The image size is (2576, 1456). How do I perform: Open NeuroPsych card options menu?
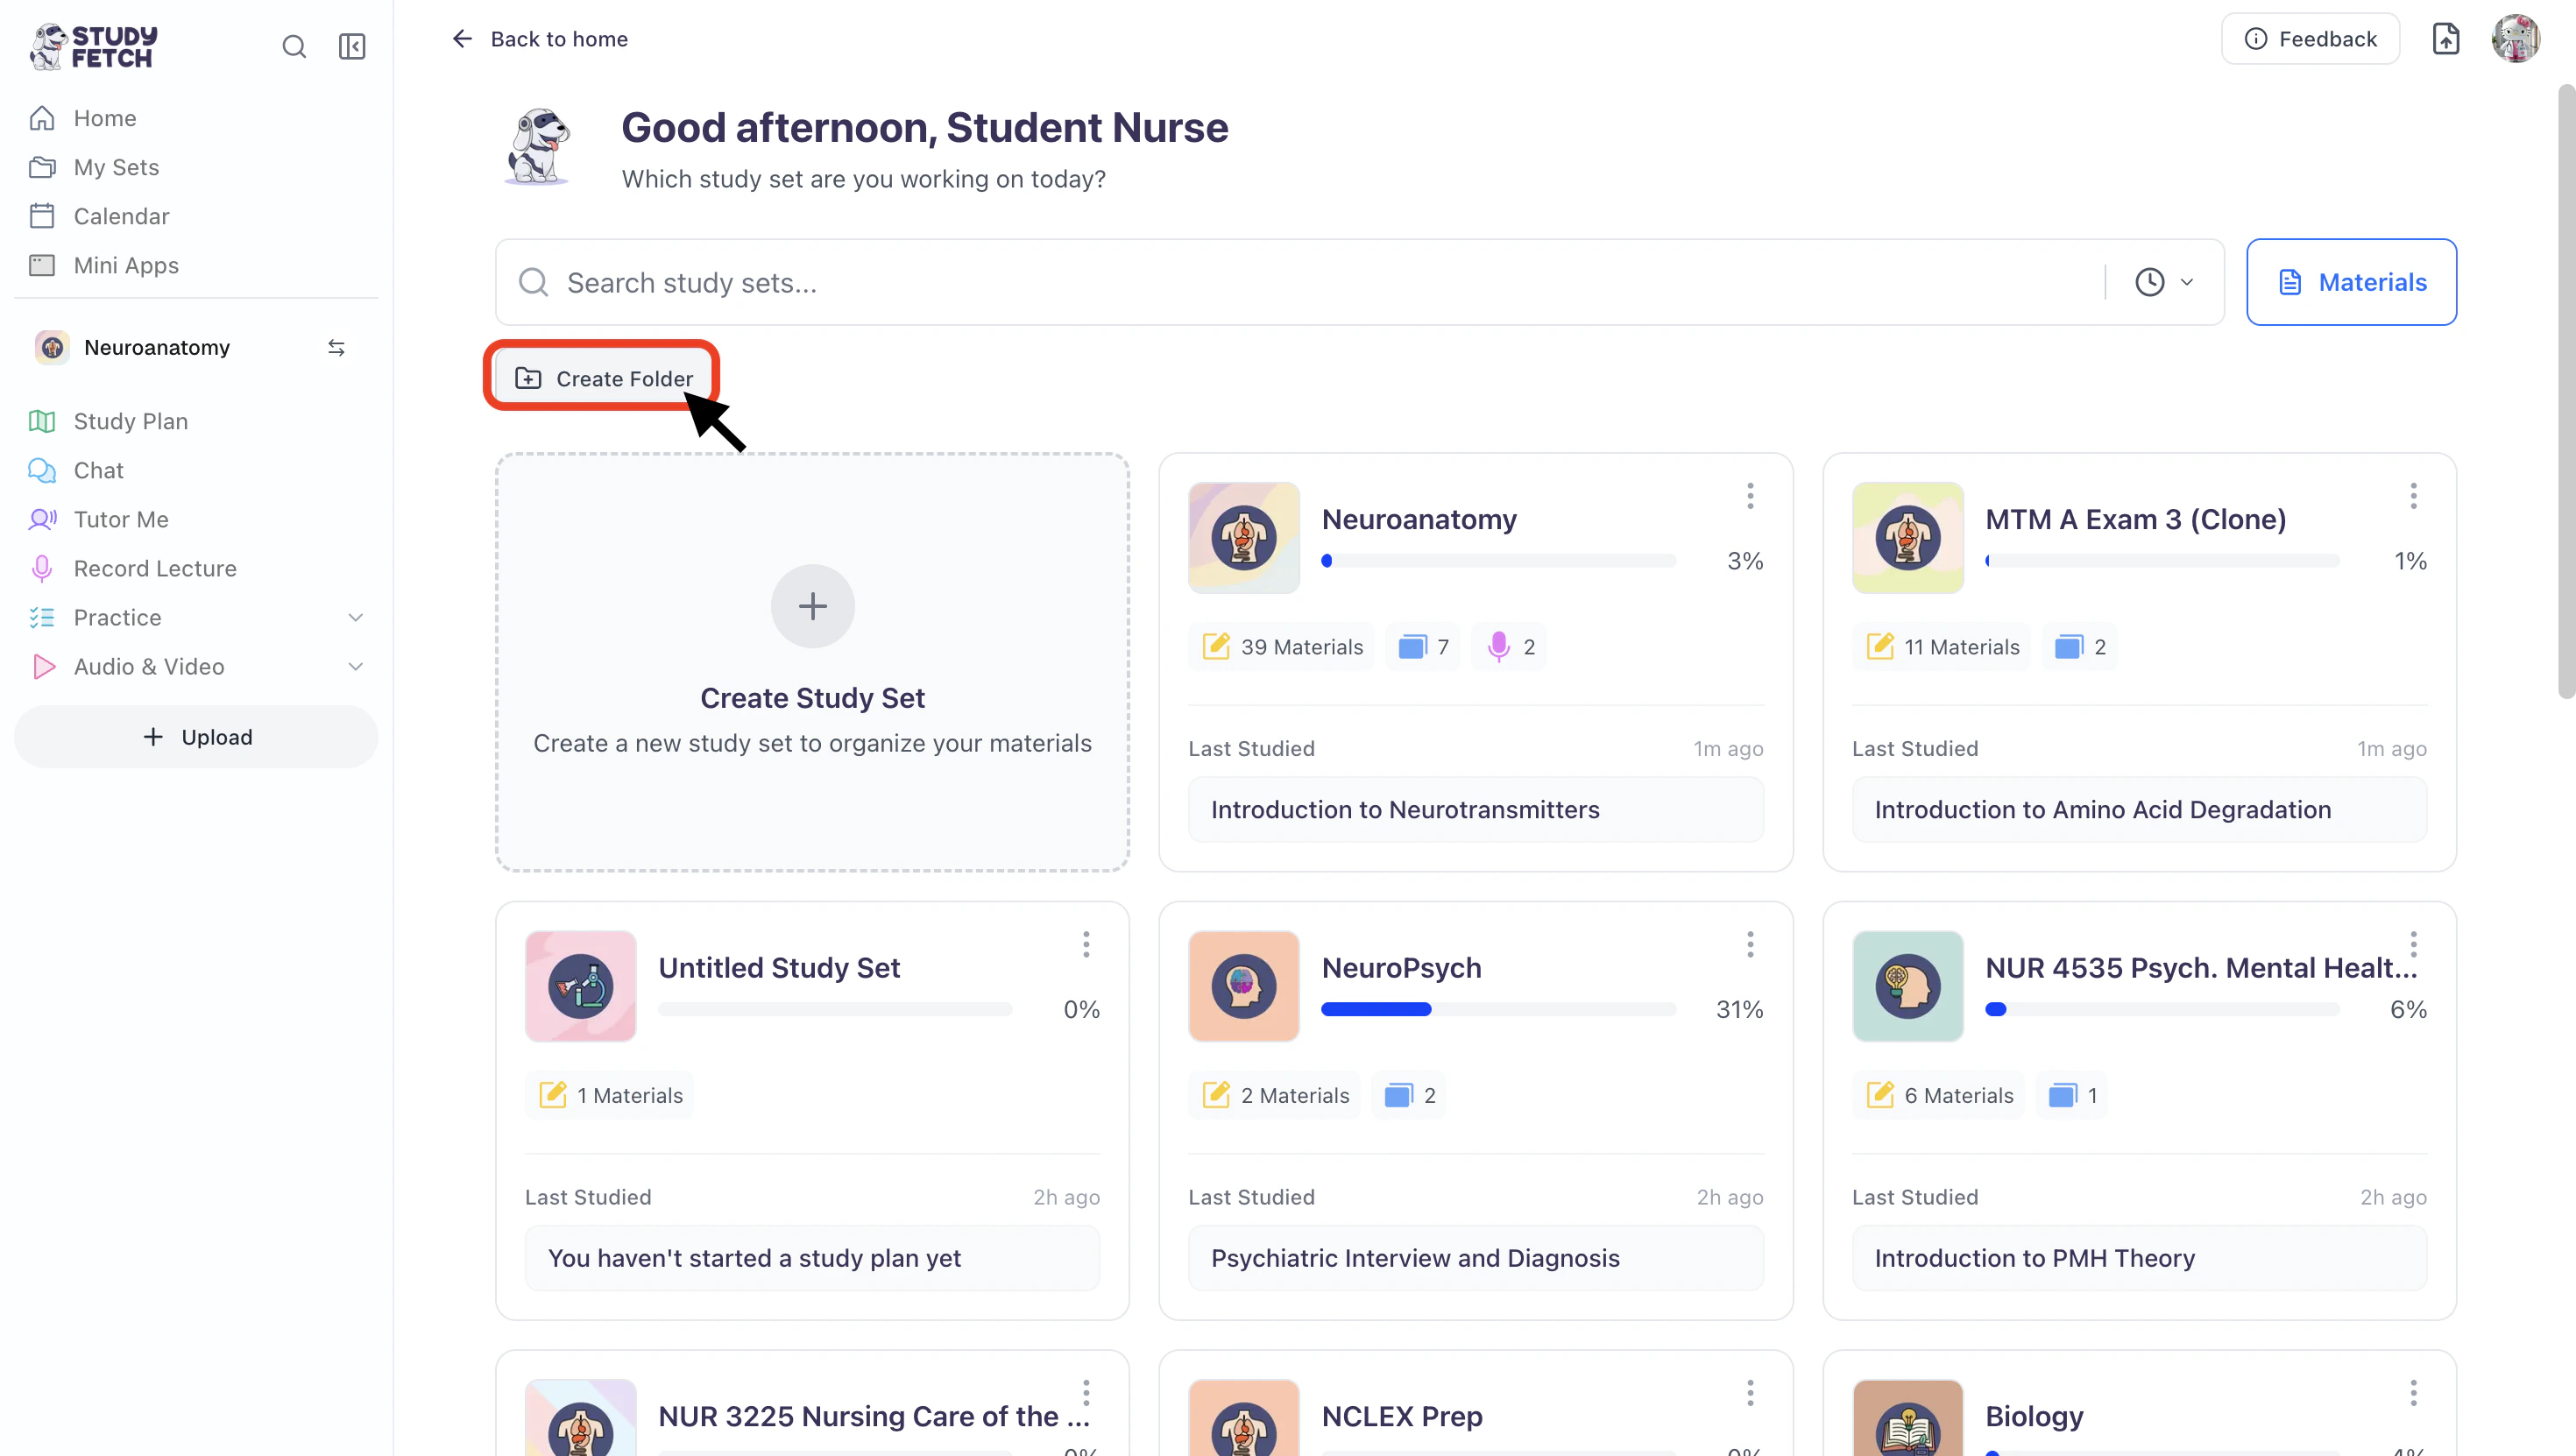tap(1750, 944)
